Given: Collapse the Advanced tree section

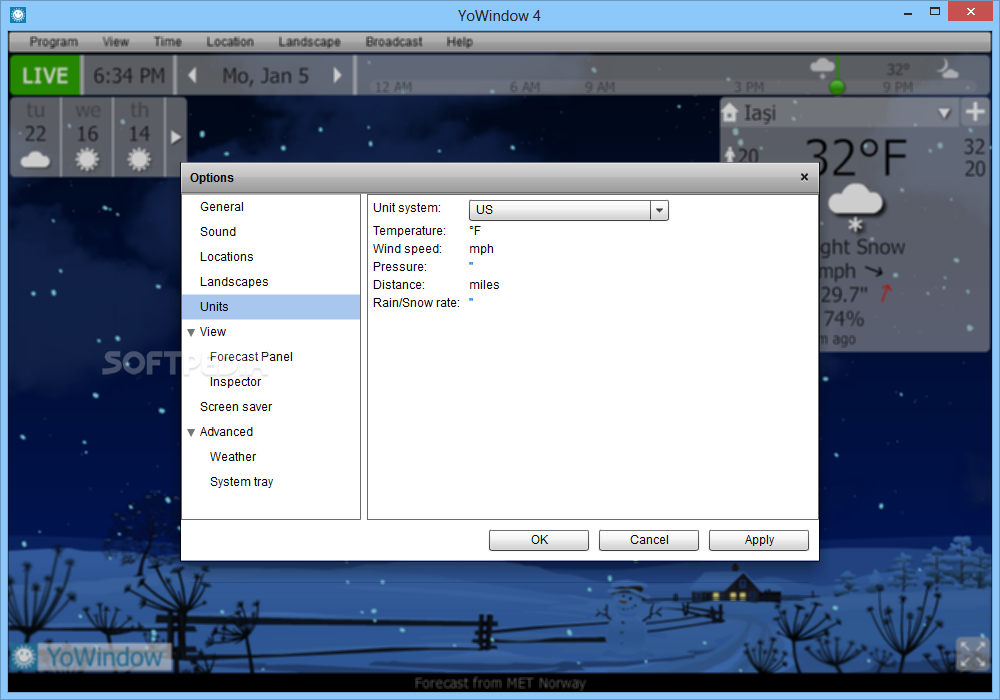Looking at the screenshot, I should point(191,432).
